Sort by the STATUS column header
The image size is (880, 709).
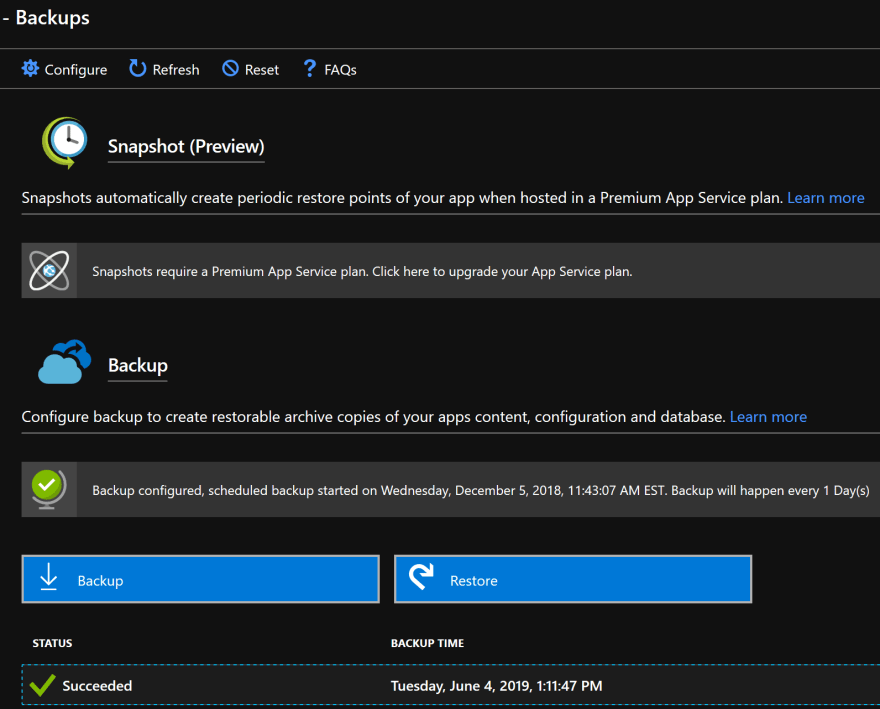pos(52,643)
